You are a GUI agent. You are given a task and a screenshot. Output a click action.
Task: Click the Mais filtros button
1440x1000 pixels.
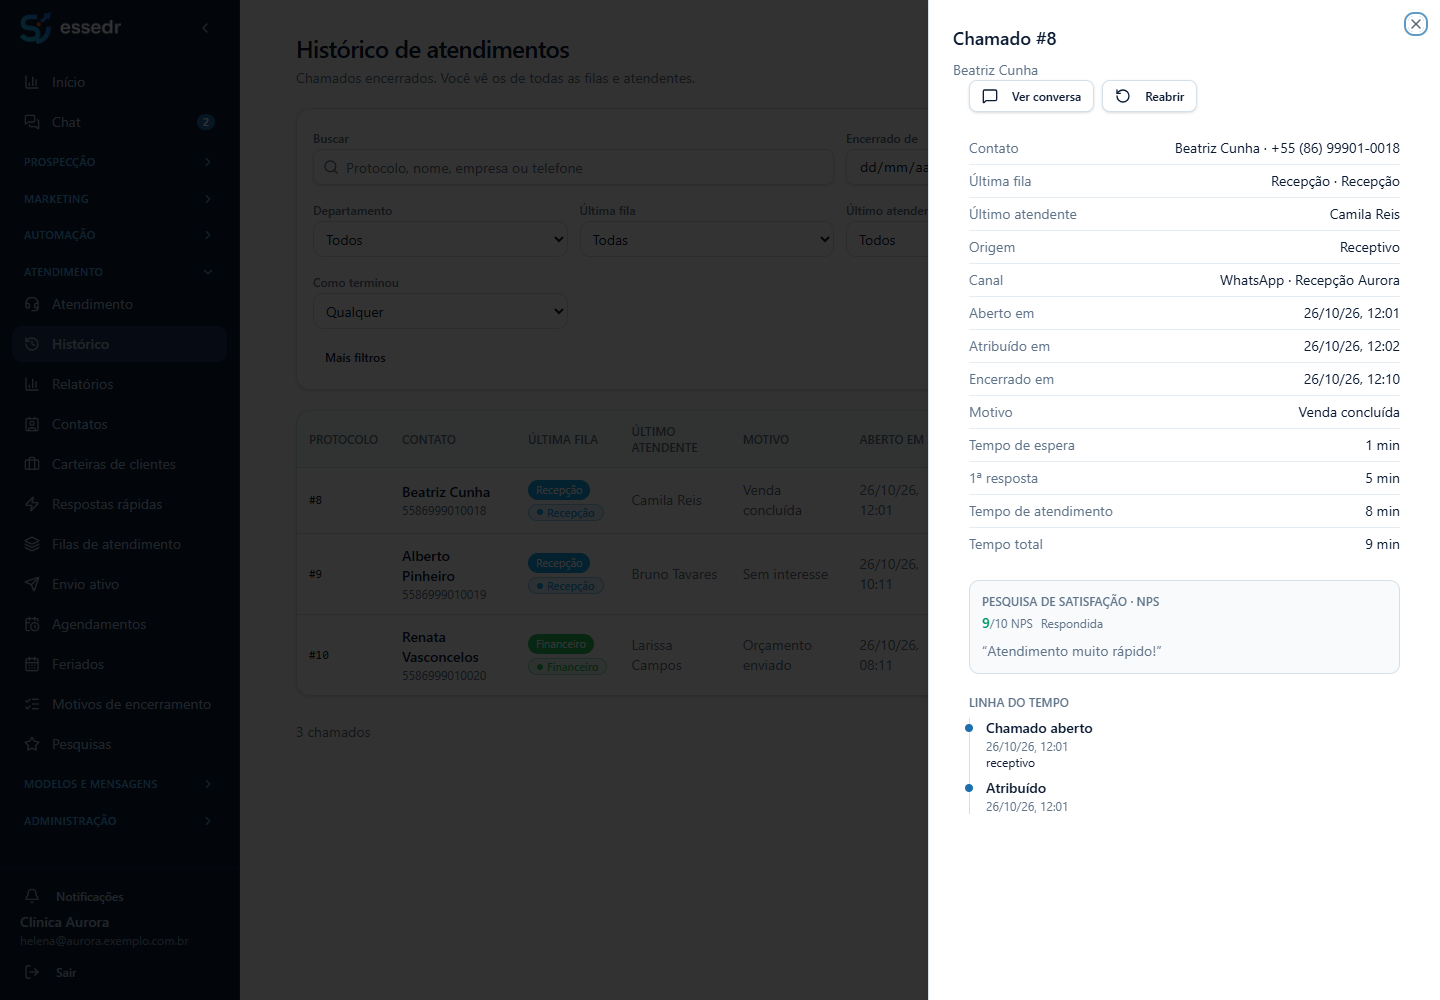point(355,358)
